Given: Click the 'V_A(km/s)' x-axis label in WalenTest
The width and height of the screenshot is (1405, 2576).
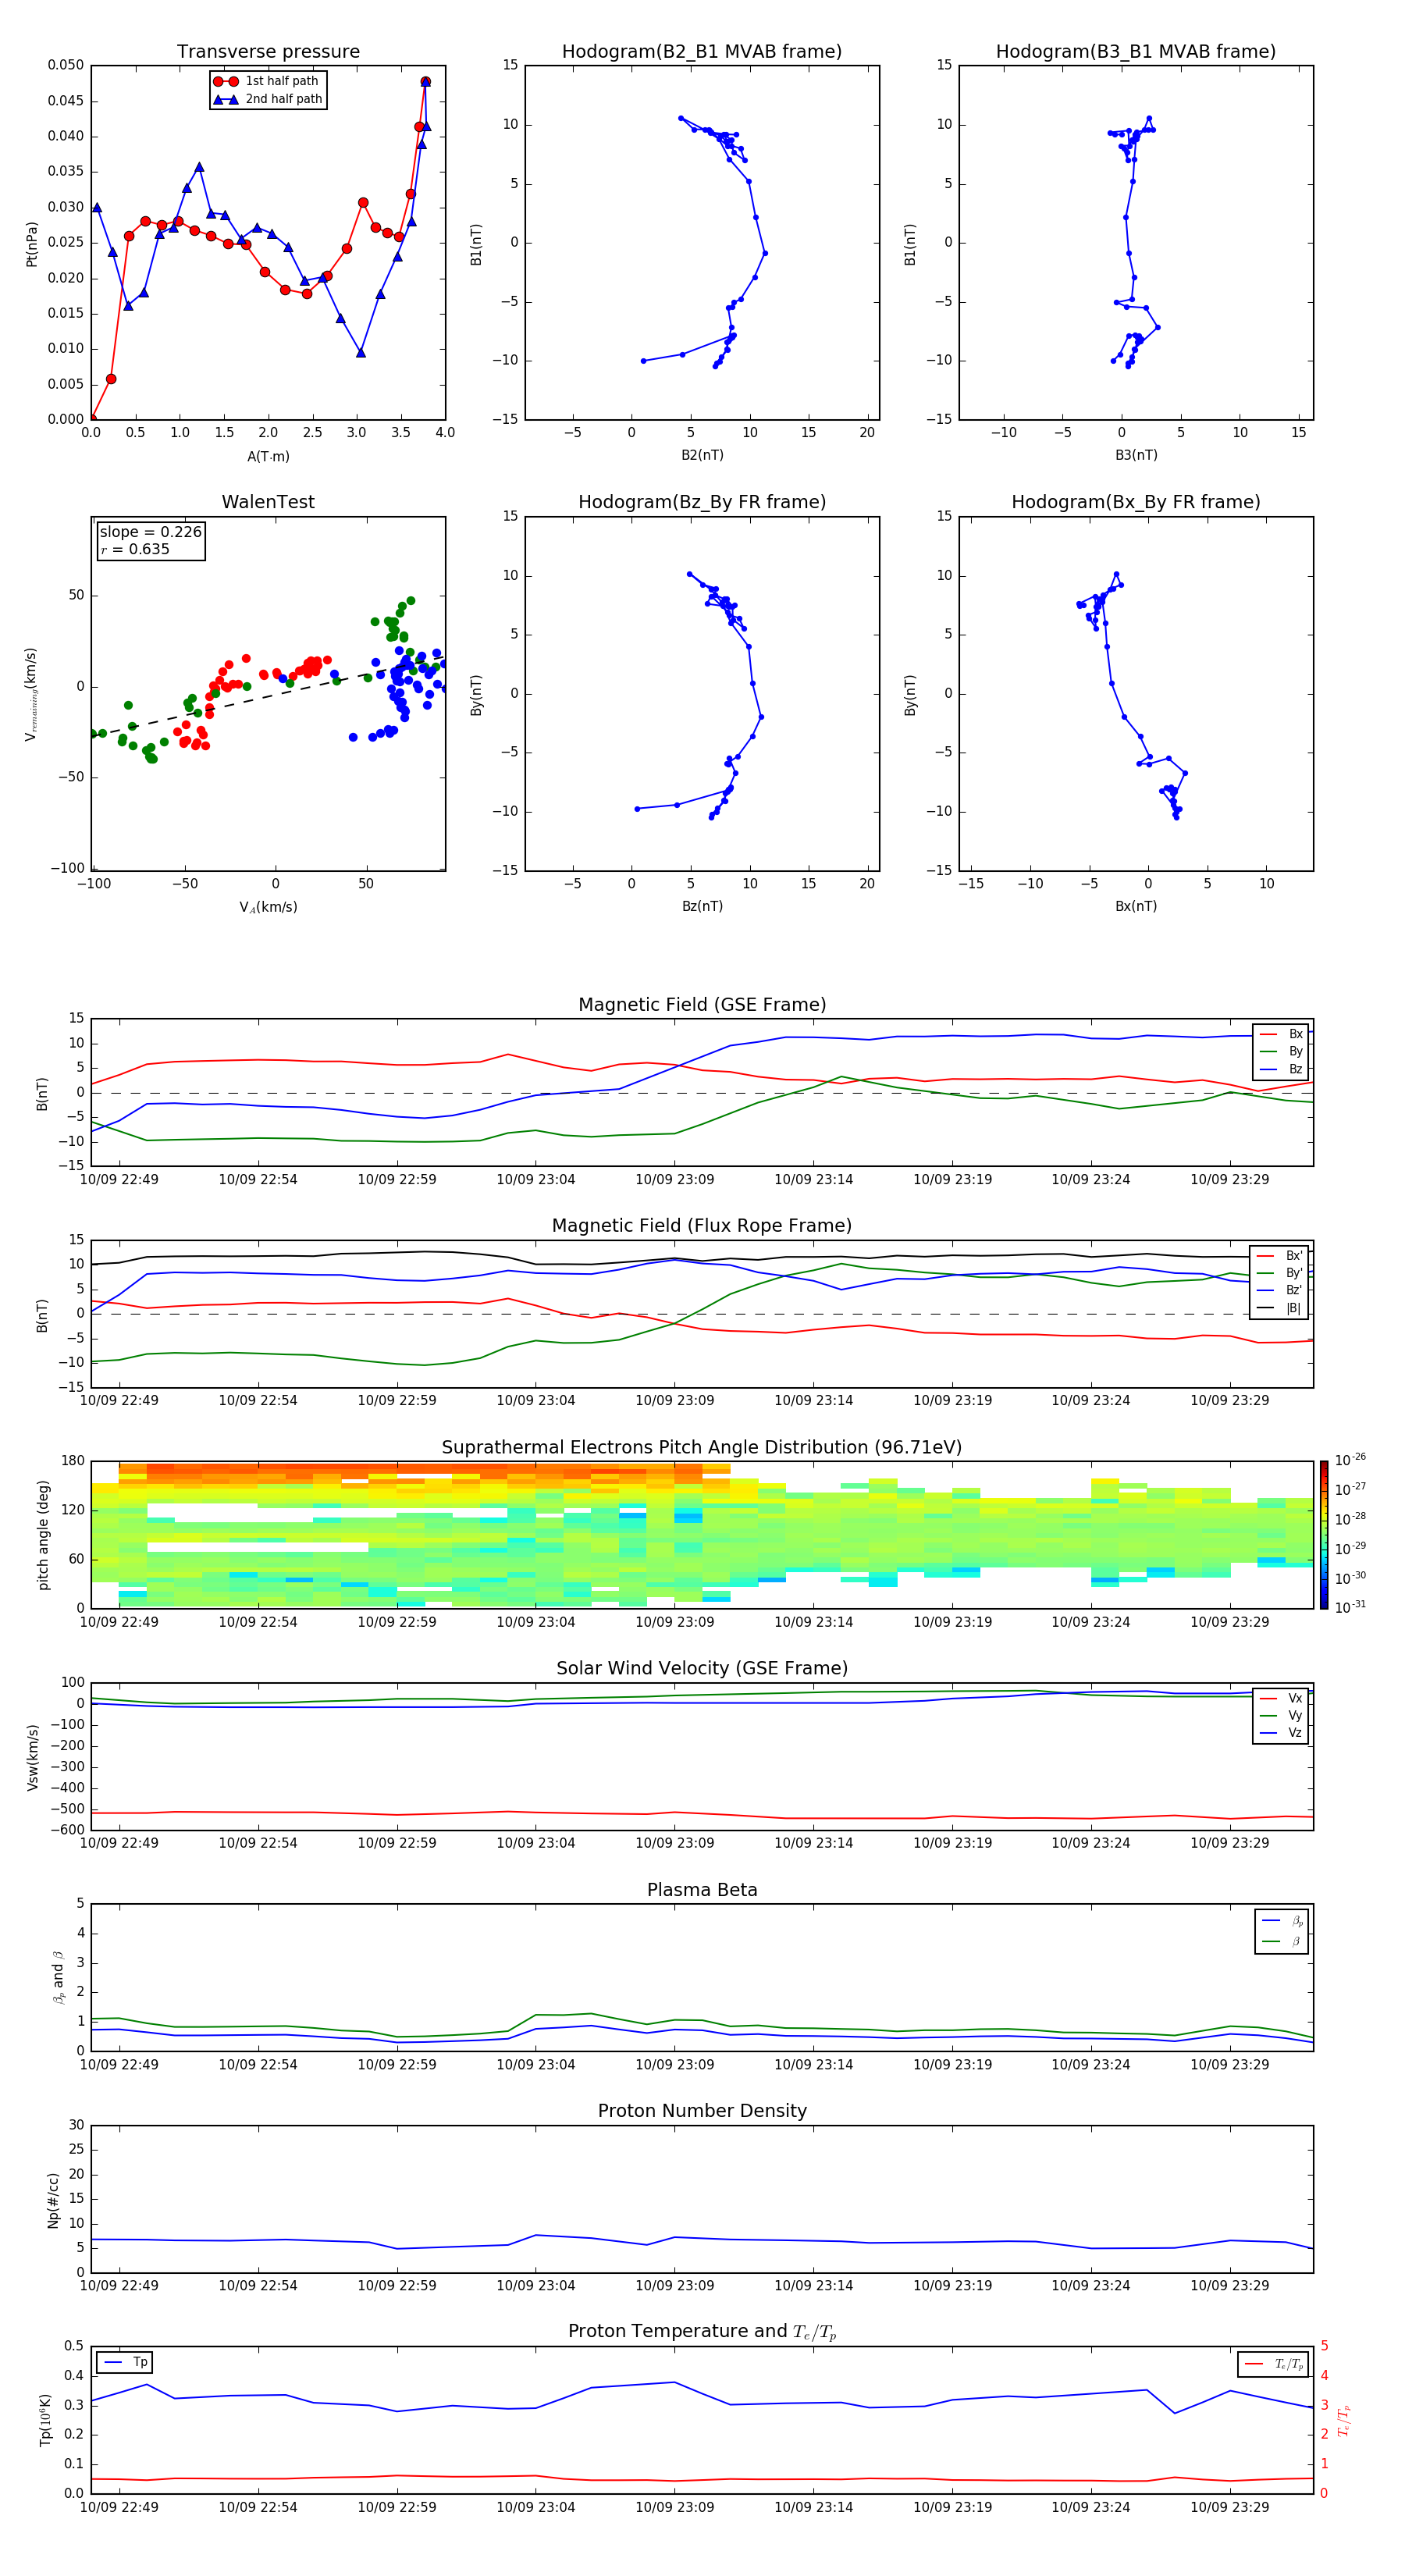Looking at the screenshot, I should click(268, 907).
